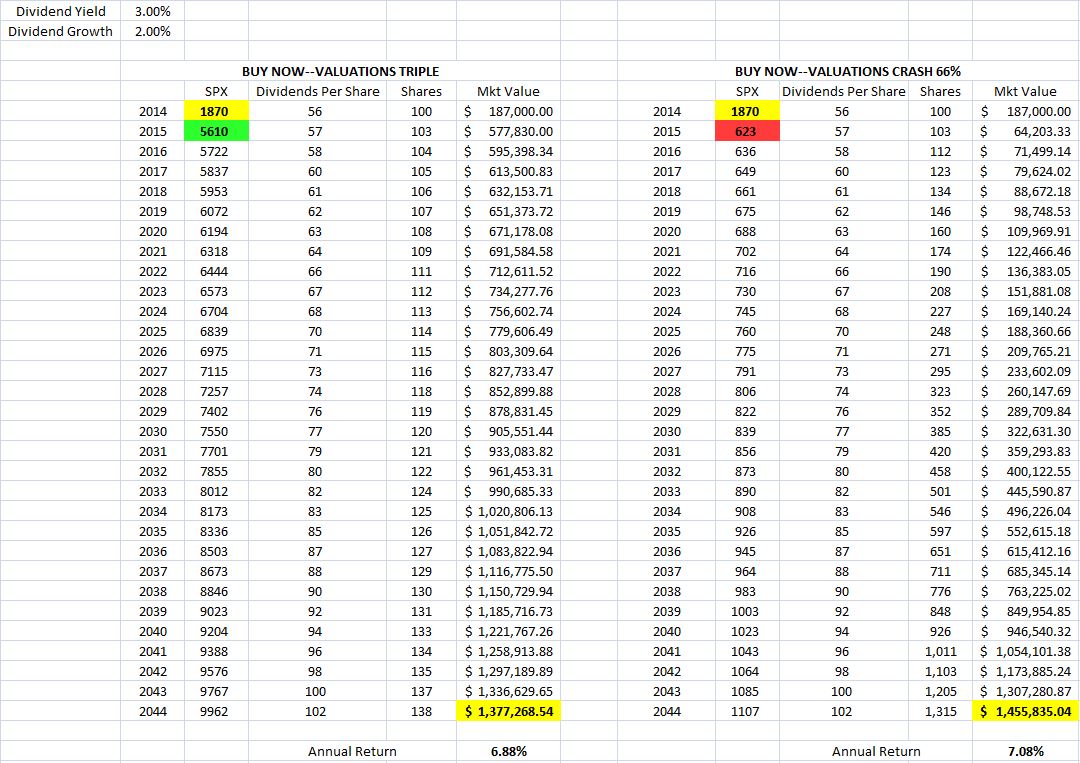This screenshot has width=1080, height=763.
Task: Click the market value cell $1,020,806.13
Action: click(508, 511)
